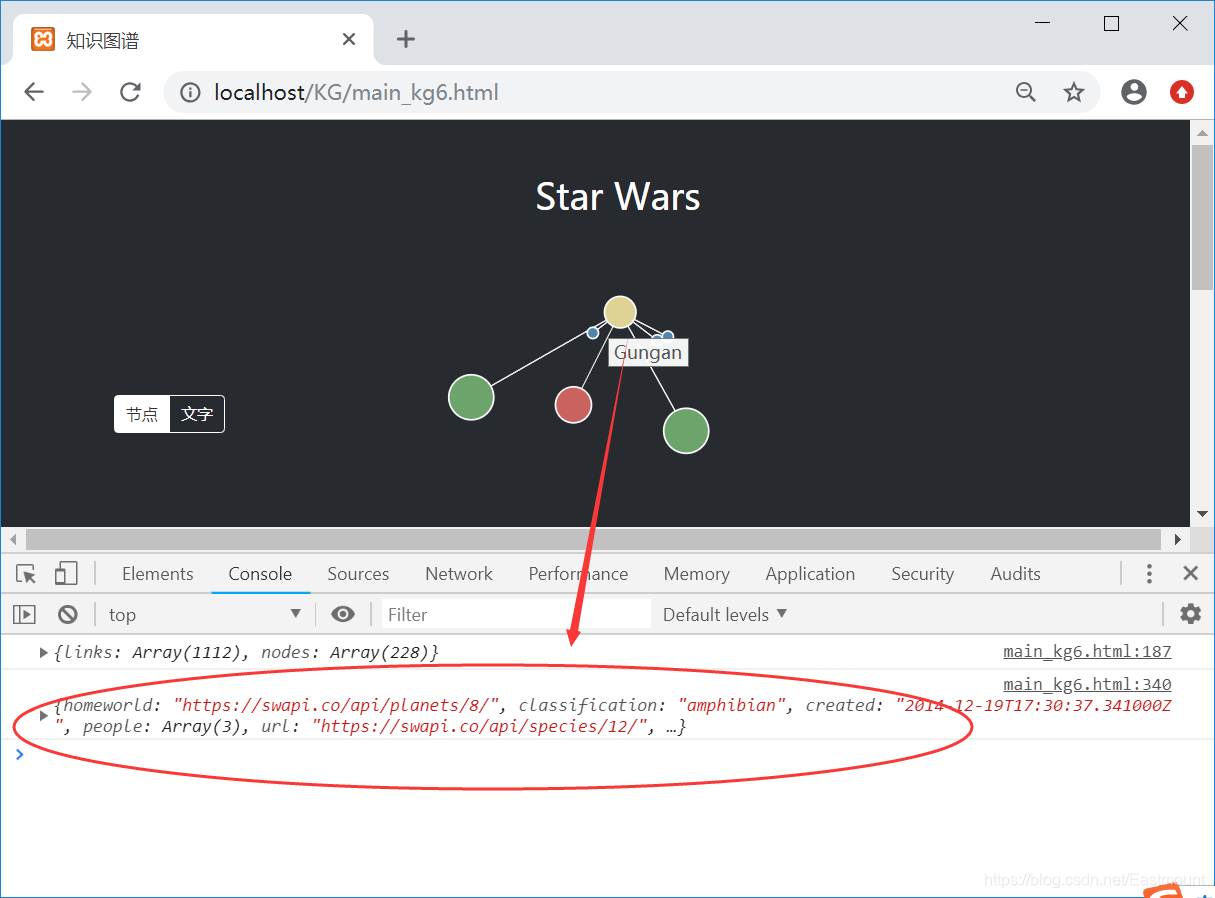
Task: Open a new tab with plus button
Action: pos(405,39)
